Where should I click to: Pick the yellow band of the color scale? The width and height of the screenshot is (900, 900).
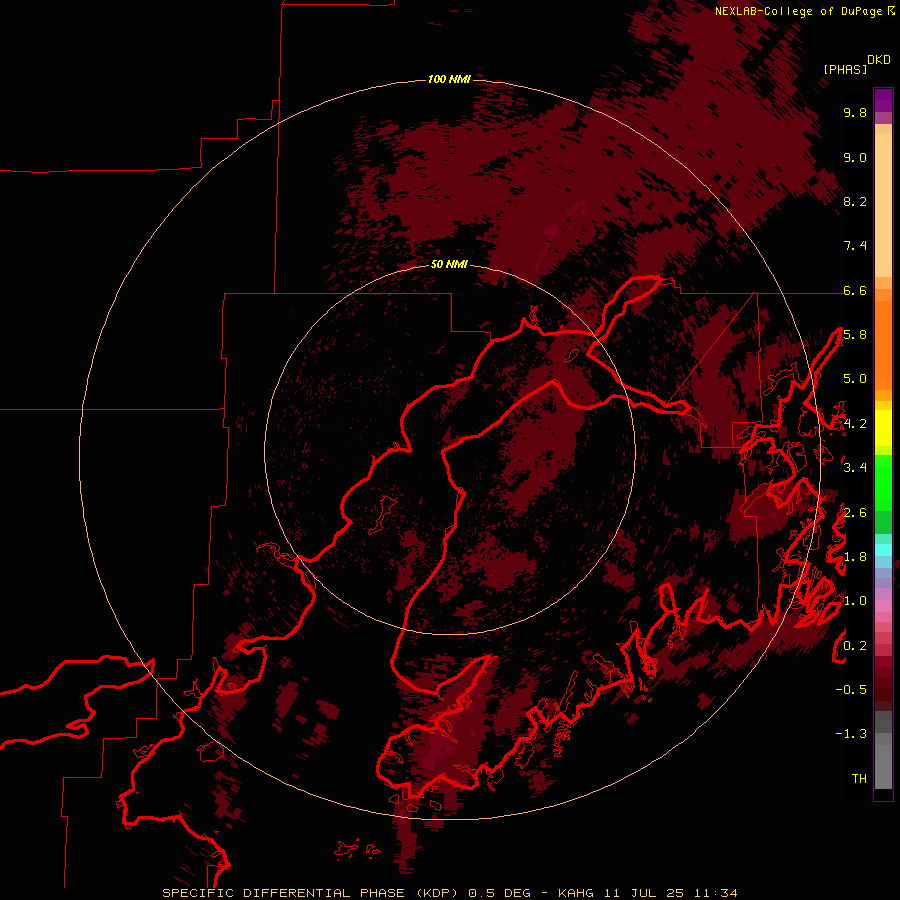click(x=883, y=427)
